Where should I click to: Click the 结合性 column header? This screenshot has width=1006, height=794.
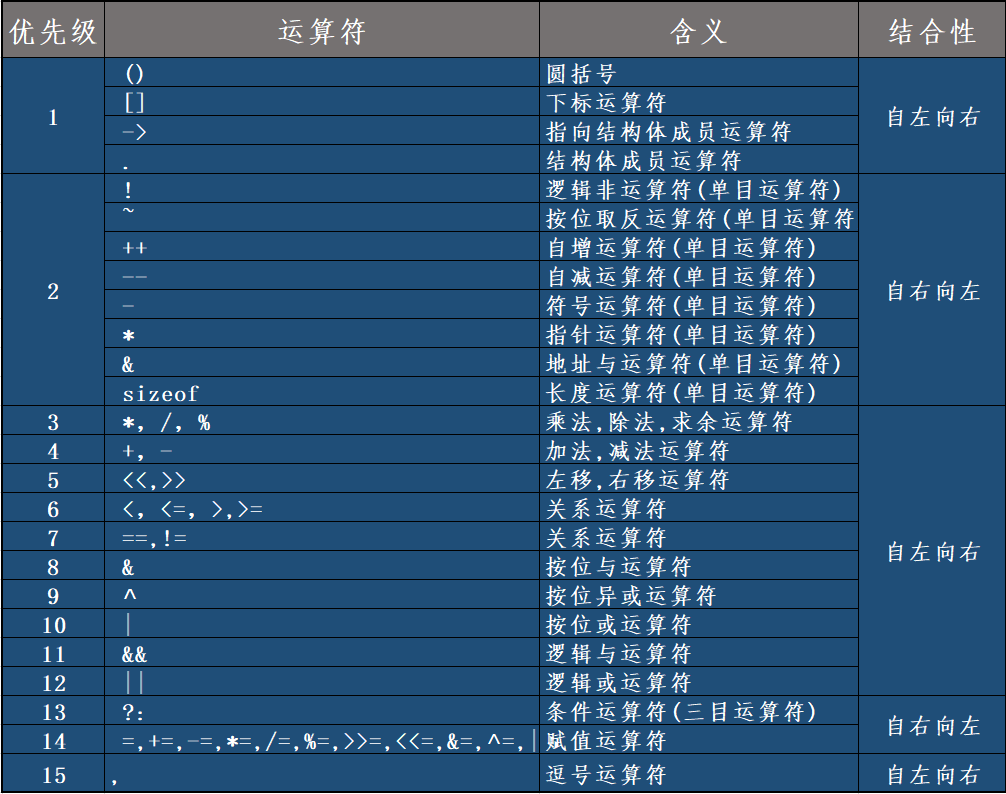tap(932, 30)
